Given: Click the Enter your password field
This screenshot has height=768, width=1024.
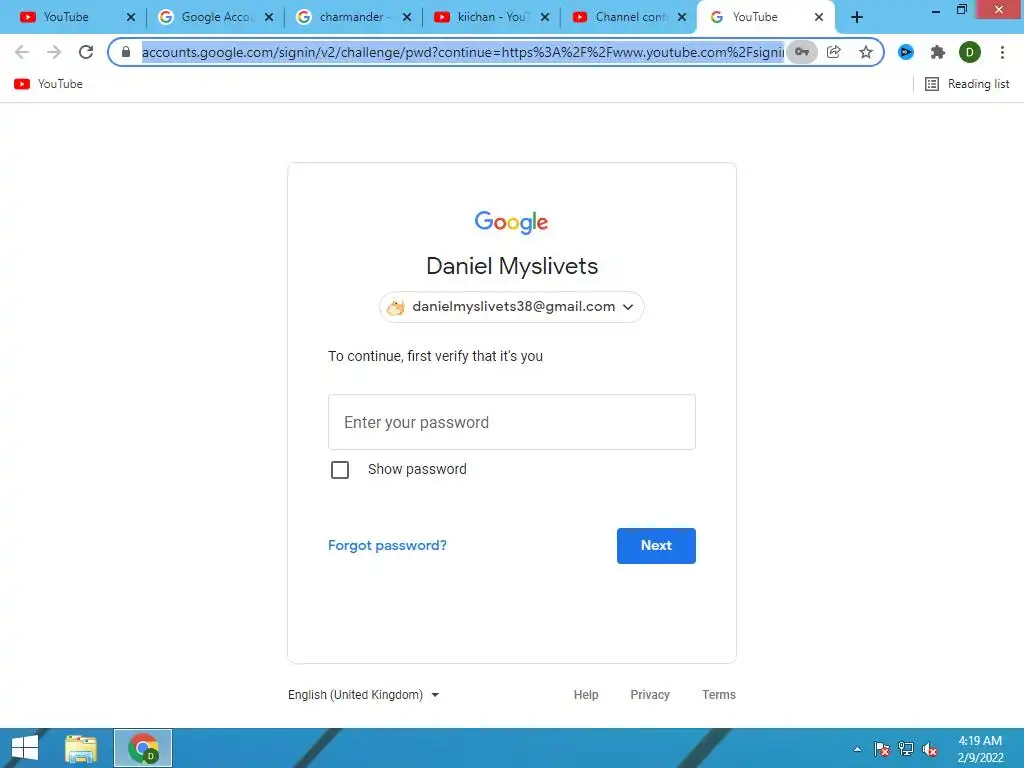Looking at the screenshot, I should 512,422.
